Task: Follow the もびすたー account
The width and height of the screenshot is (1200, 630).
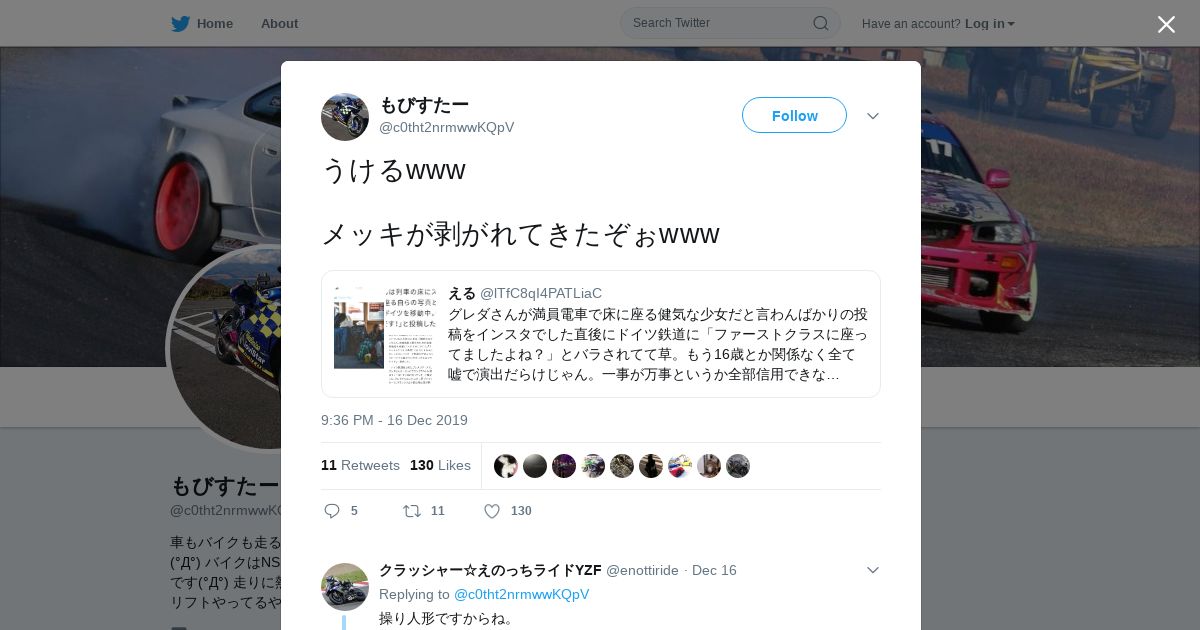Action: click(794, 115)
